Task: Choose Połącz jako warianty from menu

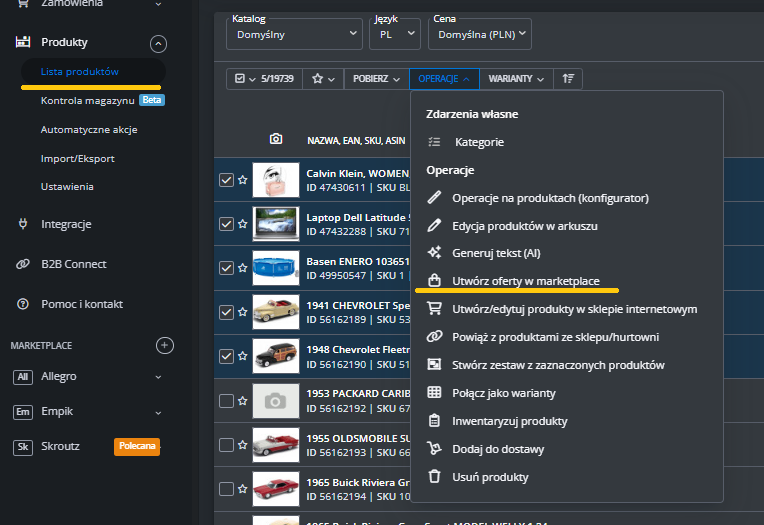Action: 503,393
